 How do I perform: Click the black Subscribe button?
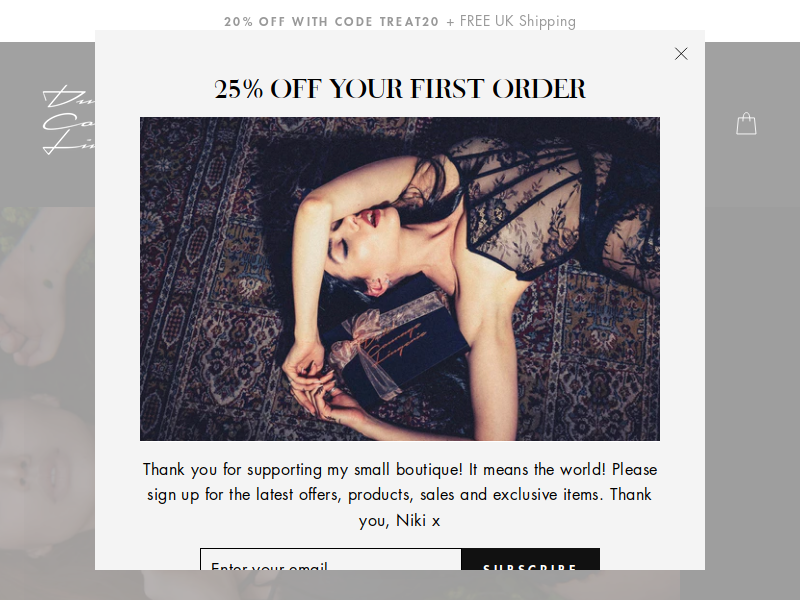click(x=531, y=559)
